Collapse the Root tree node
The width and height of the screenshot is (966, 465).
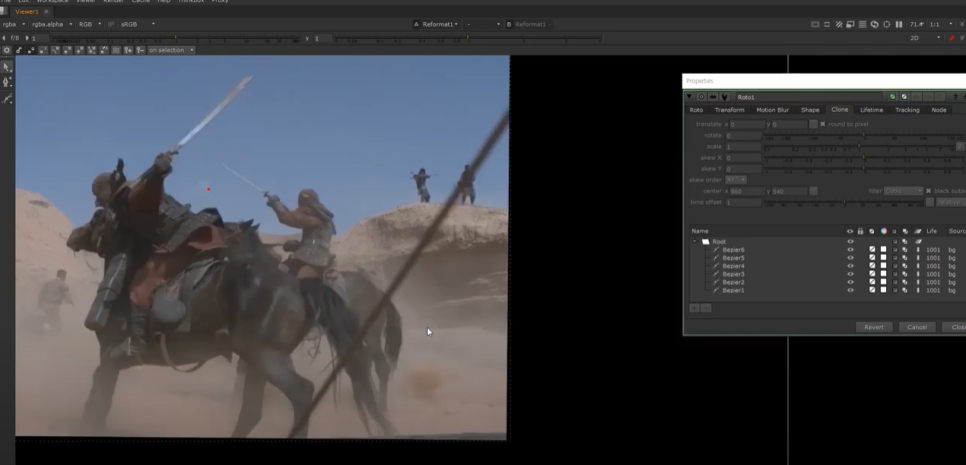[x=695, y=241]
